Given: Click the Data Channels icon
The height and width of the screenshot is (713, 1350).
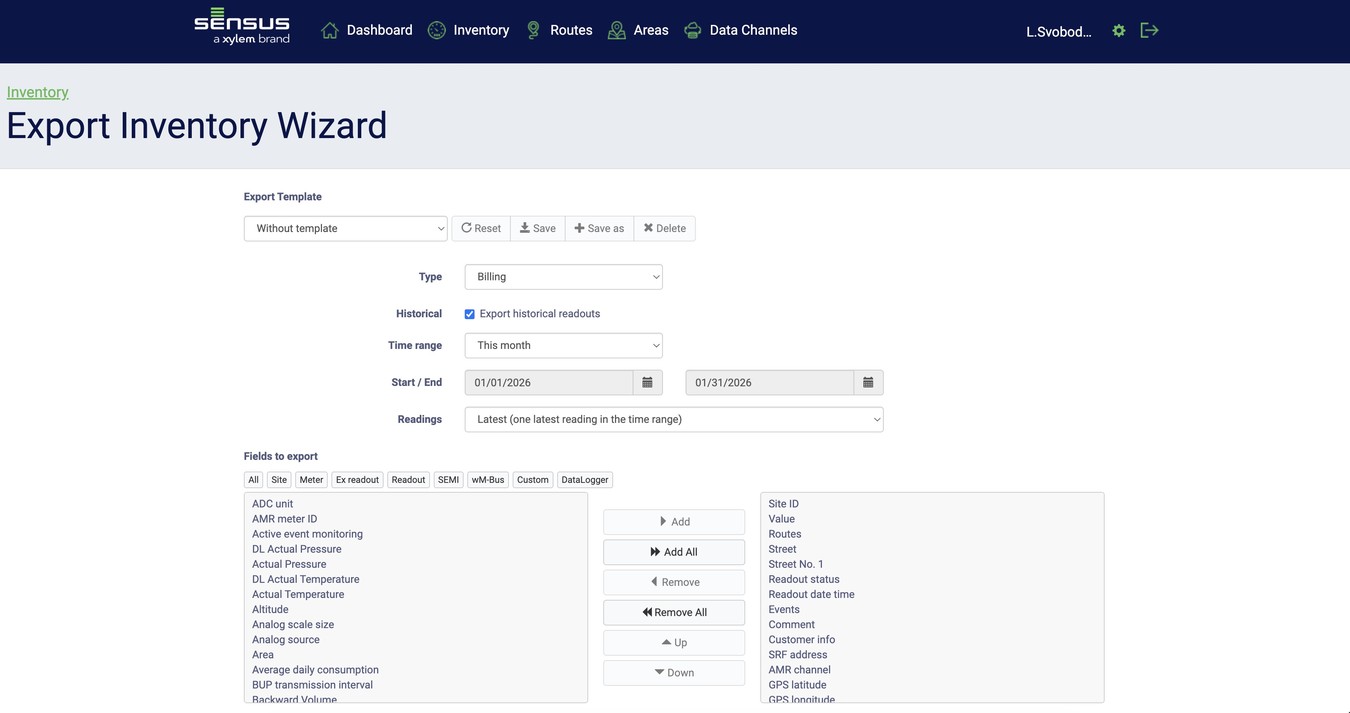Looking at the screenshot, I should pos(692,30).
